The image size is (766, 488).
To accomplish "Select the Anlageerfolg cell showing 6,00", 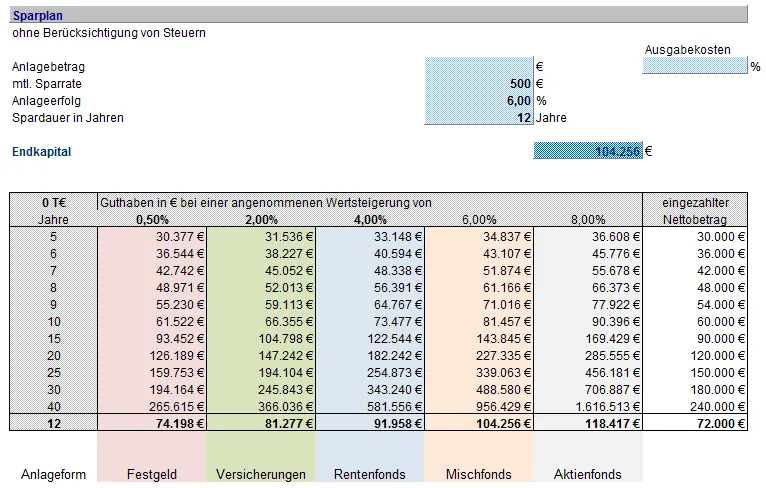I will point(479,101).
